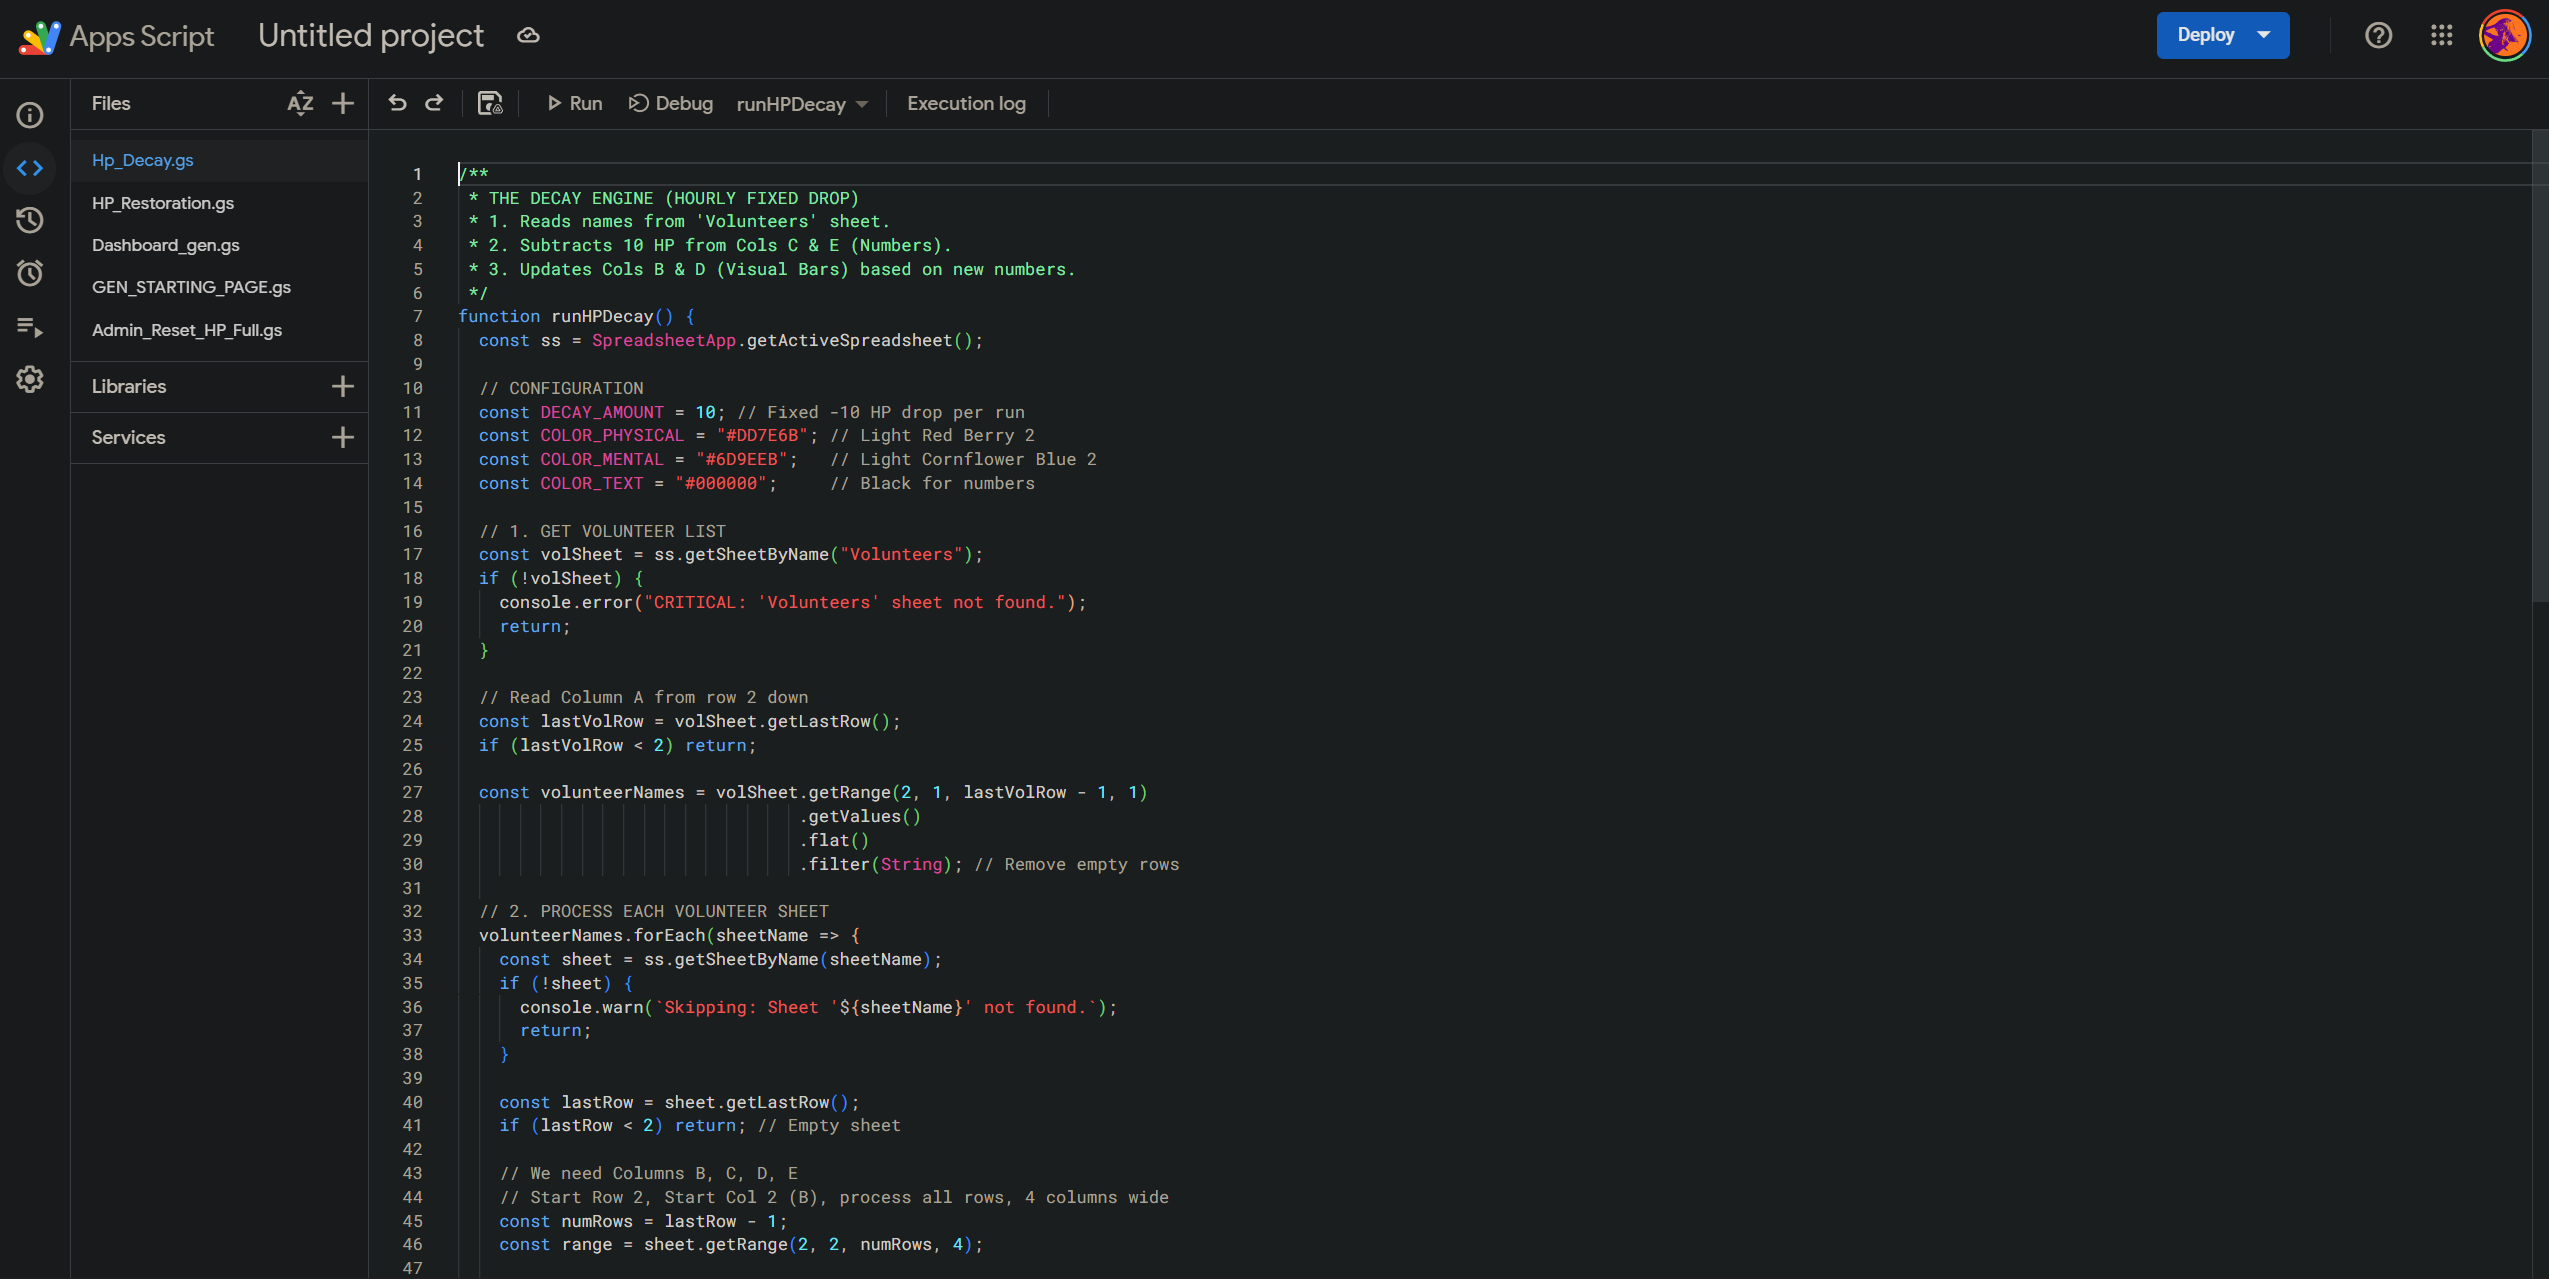Add a service with plus button

343,437
